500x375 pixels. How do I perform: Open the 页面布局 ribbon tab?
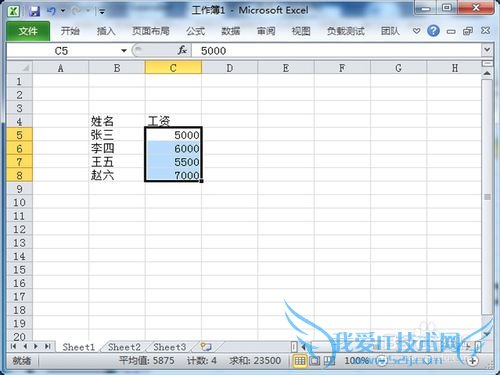point(151,31)
